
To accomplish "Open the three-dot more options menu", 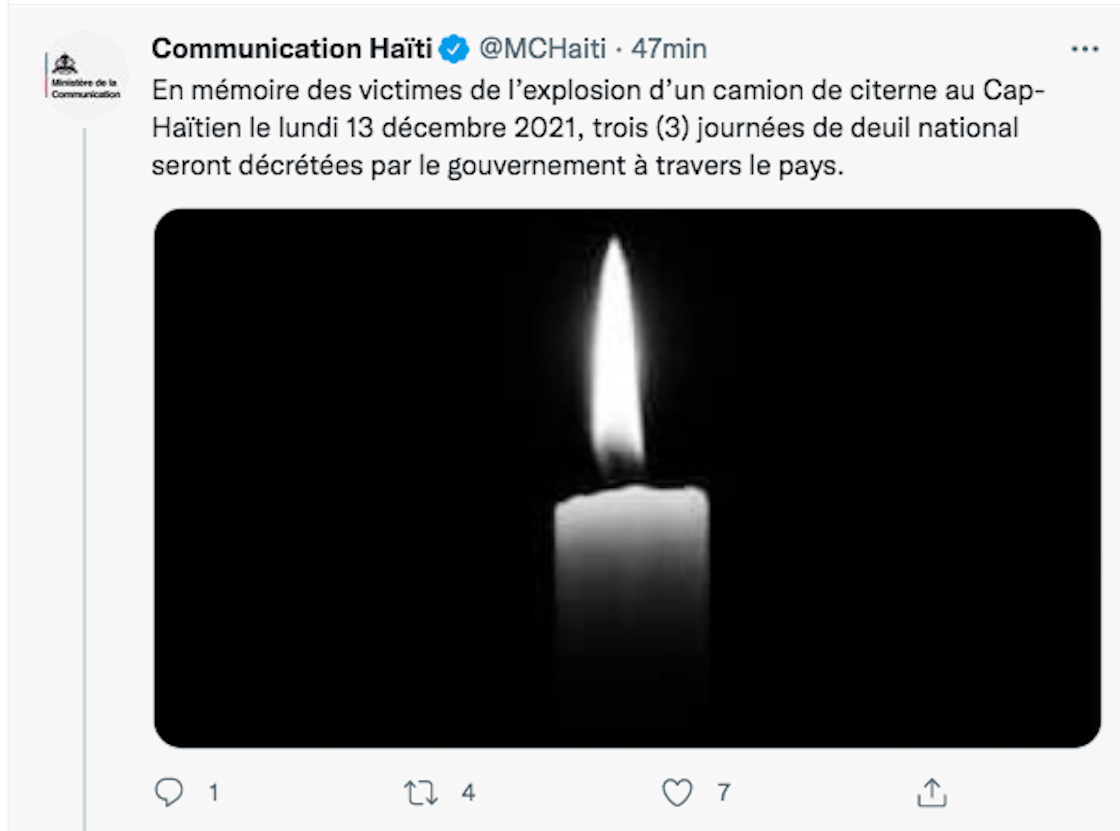I will [x=1085, y=50].
